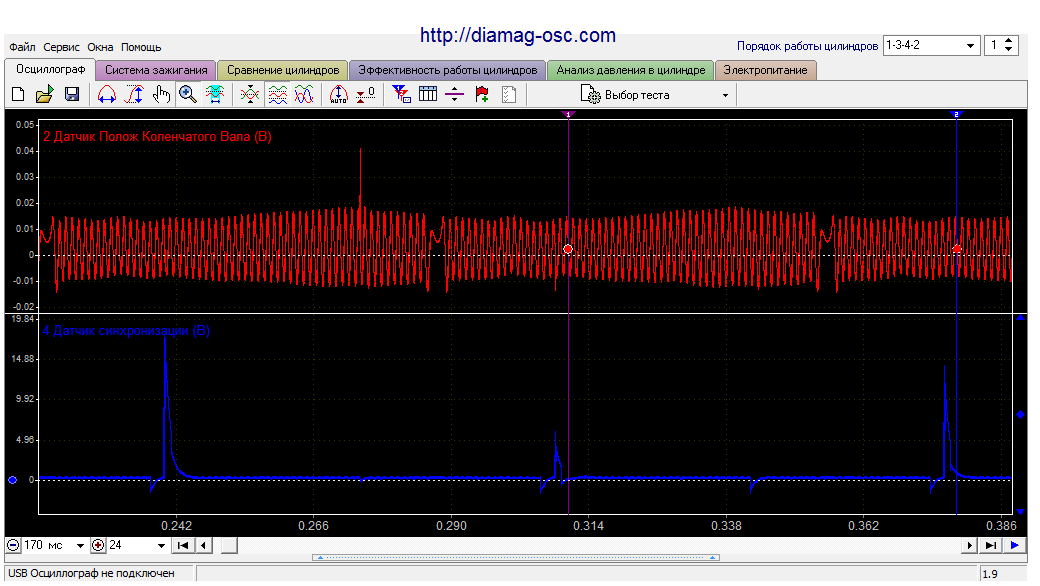Viewport: 1040px width, 586px height.
Task: Select the horizontal measurement arrow tool
Action: (x=107, y=95)
